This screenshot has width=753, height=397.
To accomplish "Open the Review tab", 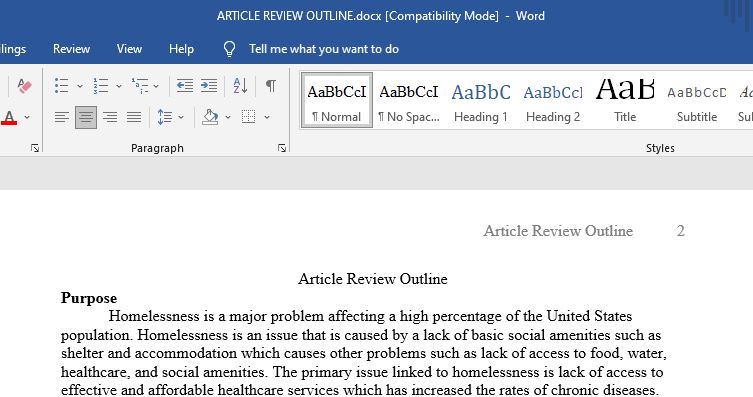I will pos(71,49).
